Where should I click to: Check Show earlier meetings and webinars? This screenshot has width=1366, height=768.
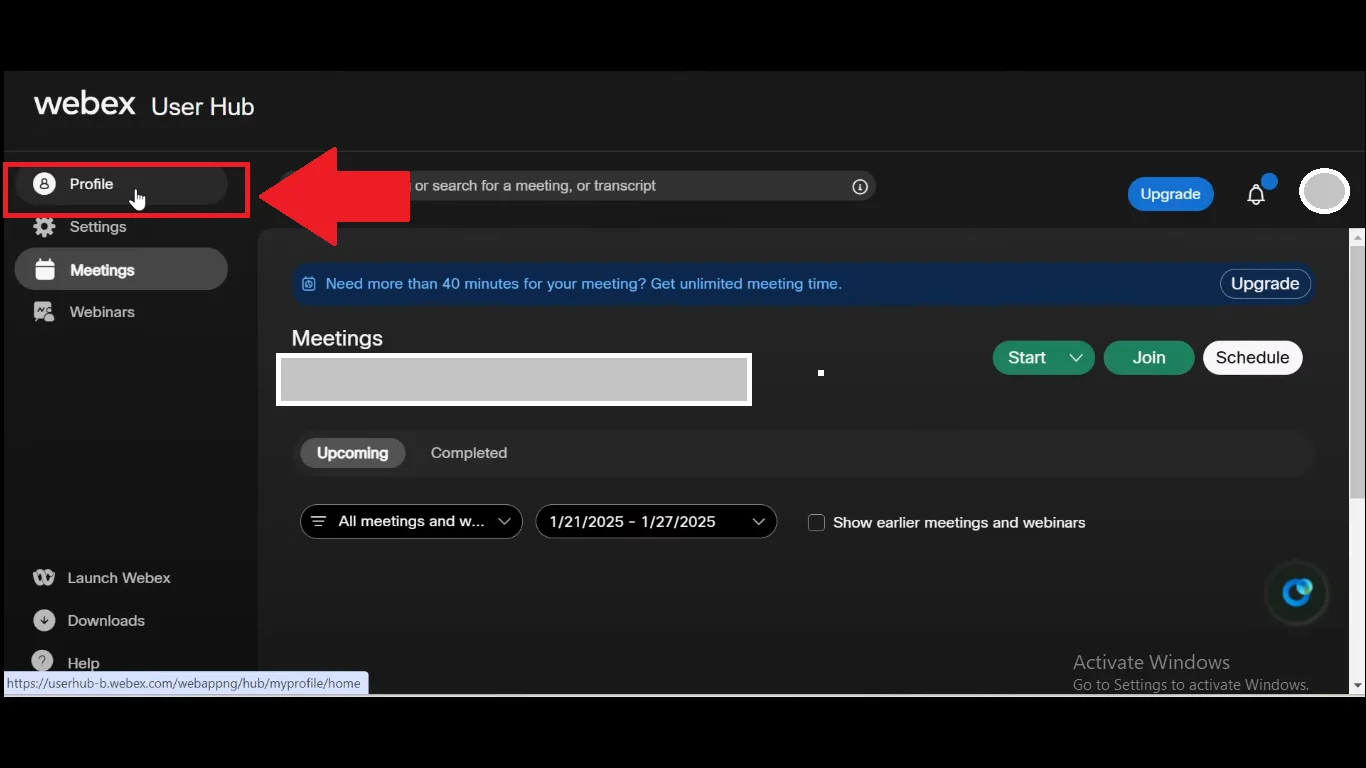pyautogui.click(x=816, y=522)
